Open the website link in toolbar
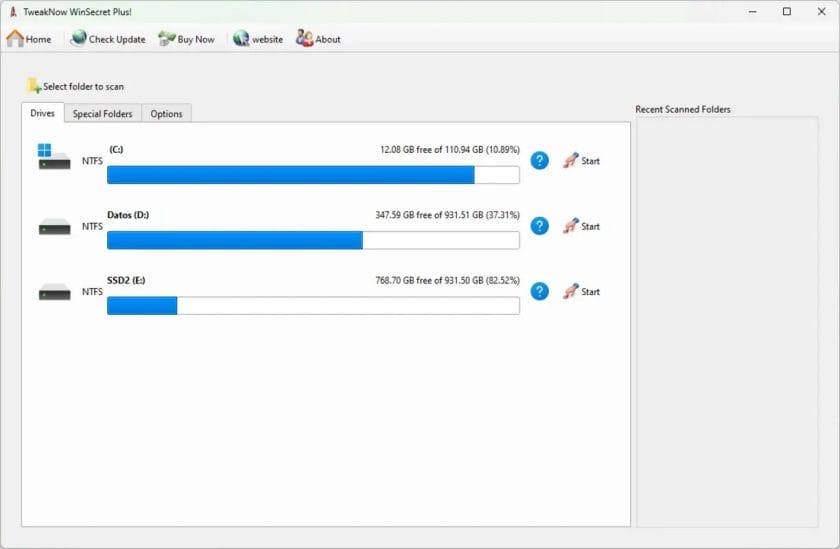Screen dimensions: 840x549 click(258, 39)
